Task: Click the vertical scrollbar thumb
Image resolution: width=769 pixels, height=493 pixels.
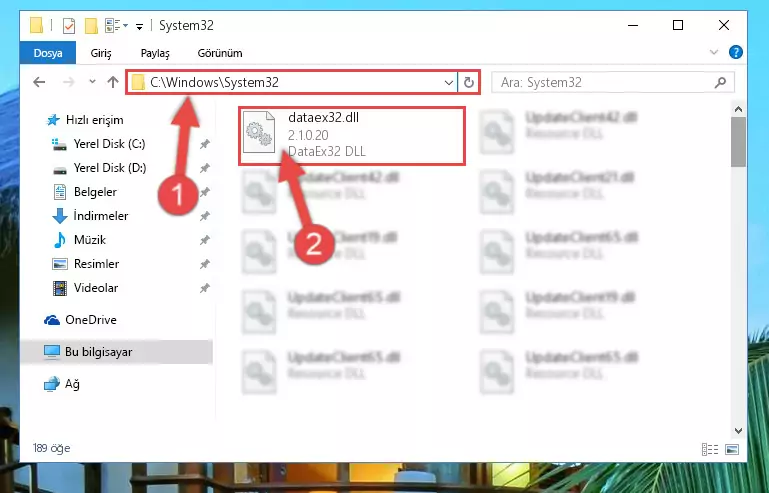Action: point(738,142)
